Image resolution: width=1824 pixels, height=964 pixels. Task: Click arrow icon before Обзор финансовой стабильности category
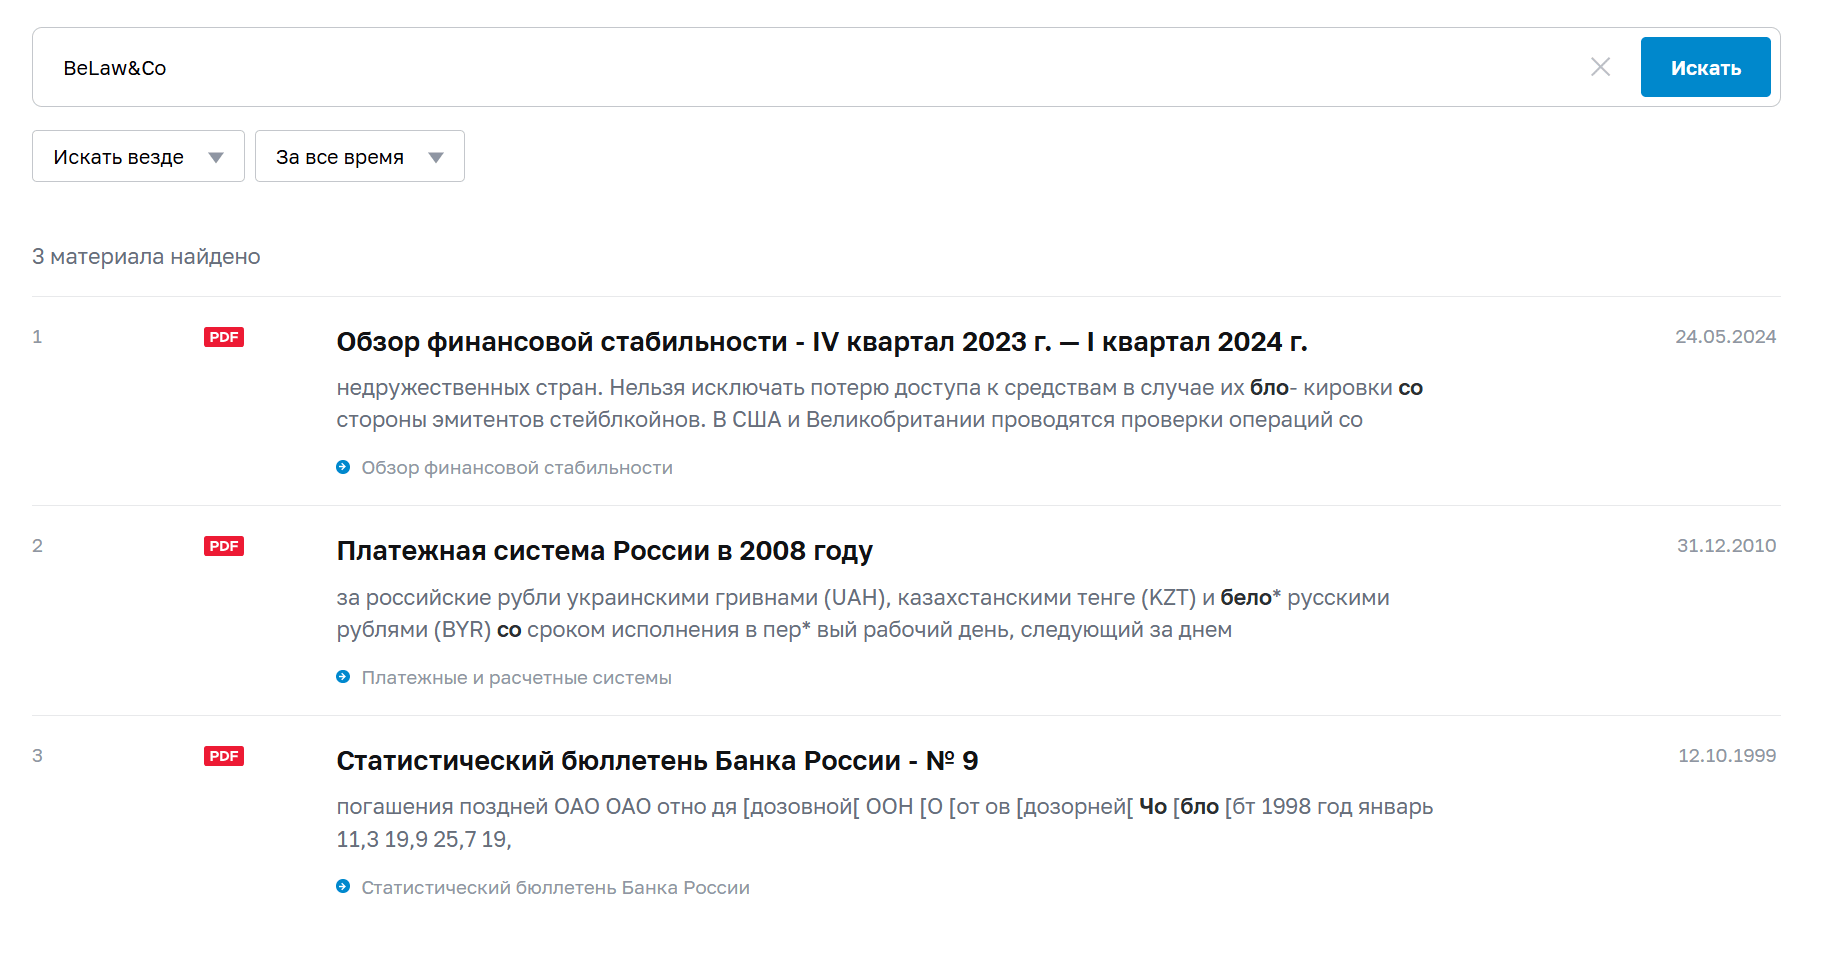(x=343, y=467)
